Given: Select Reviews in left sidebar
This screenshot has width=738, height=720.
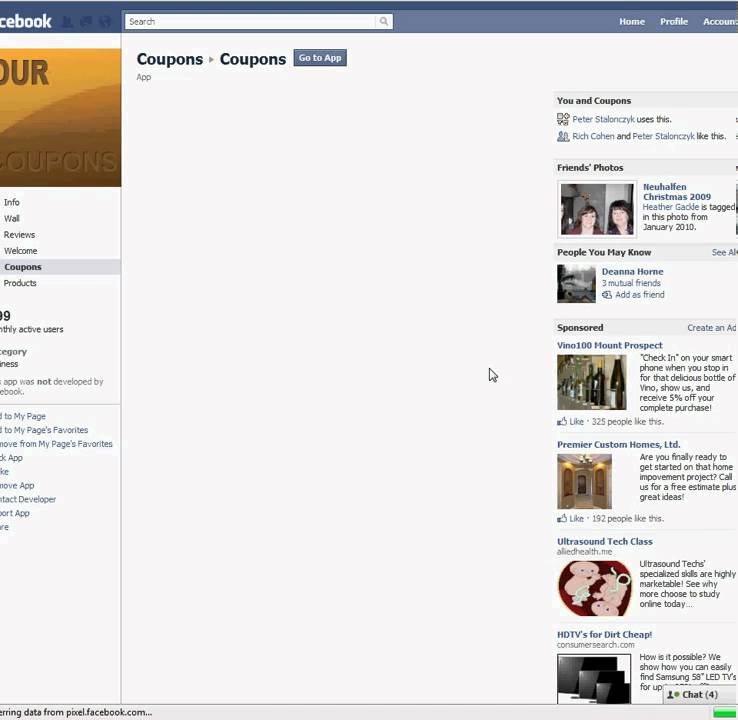Looking at the screenshot, I should point(19,235).
